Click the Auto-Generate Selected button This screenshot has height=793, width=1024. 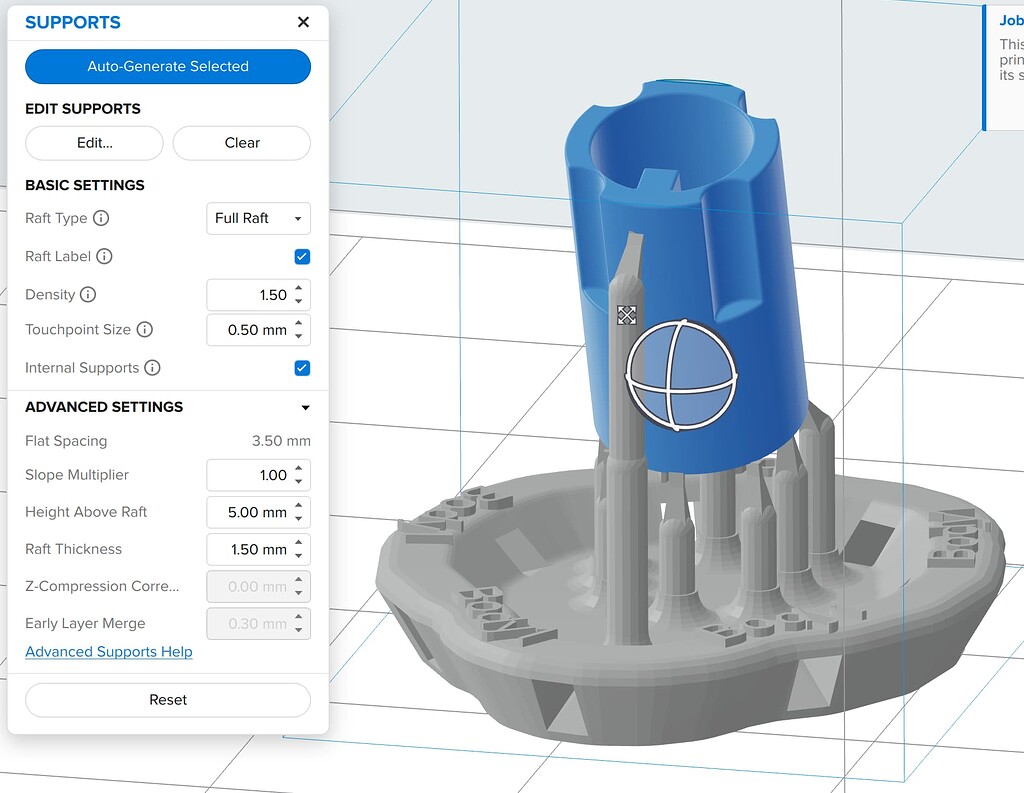[x=167, y=66]
